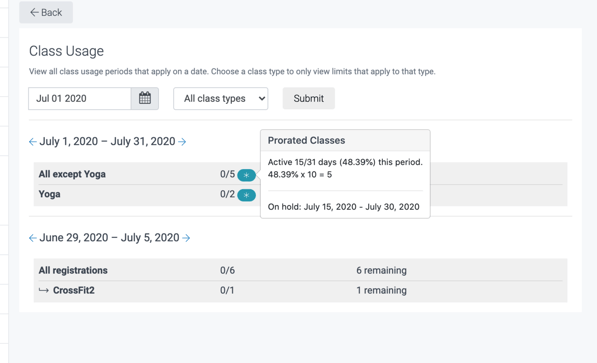
Task: Click the 6 remaining text
Action: pos(382,270)
